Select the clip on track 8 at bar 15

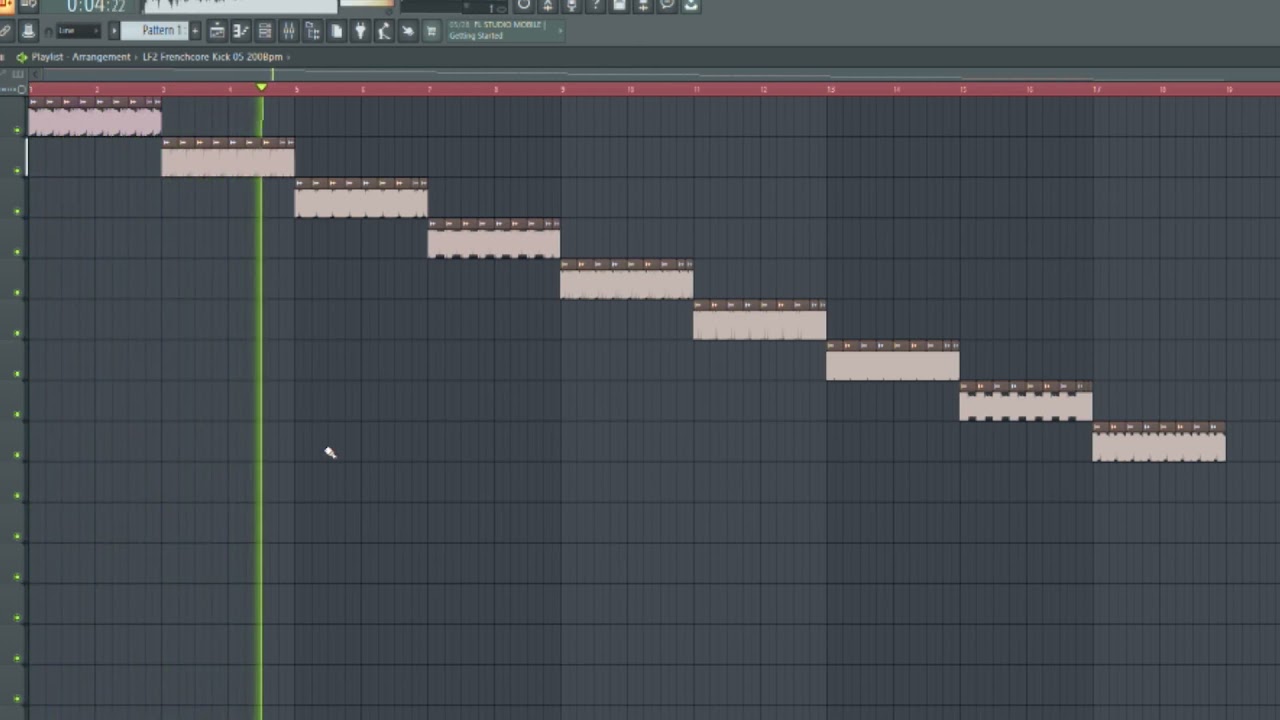click(1026, 402)
